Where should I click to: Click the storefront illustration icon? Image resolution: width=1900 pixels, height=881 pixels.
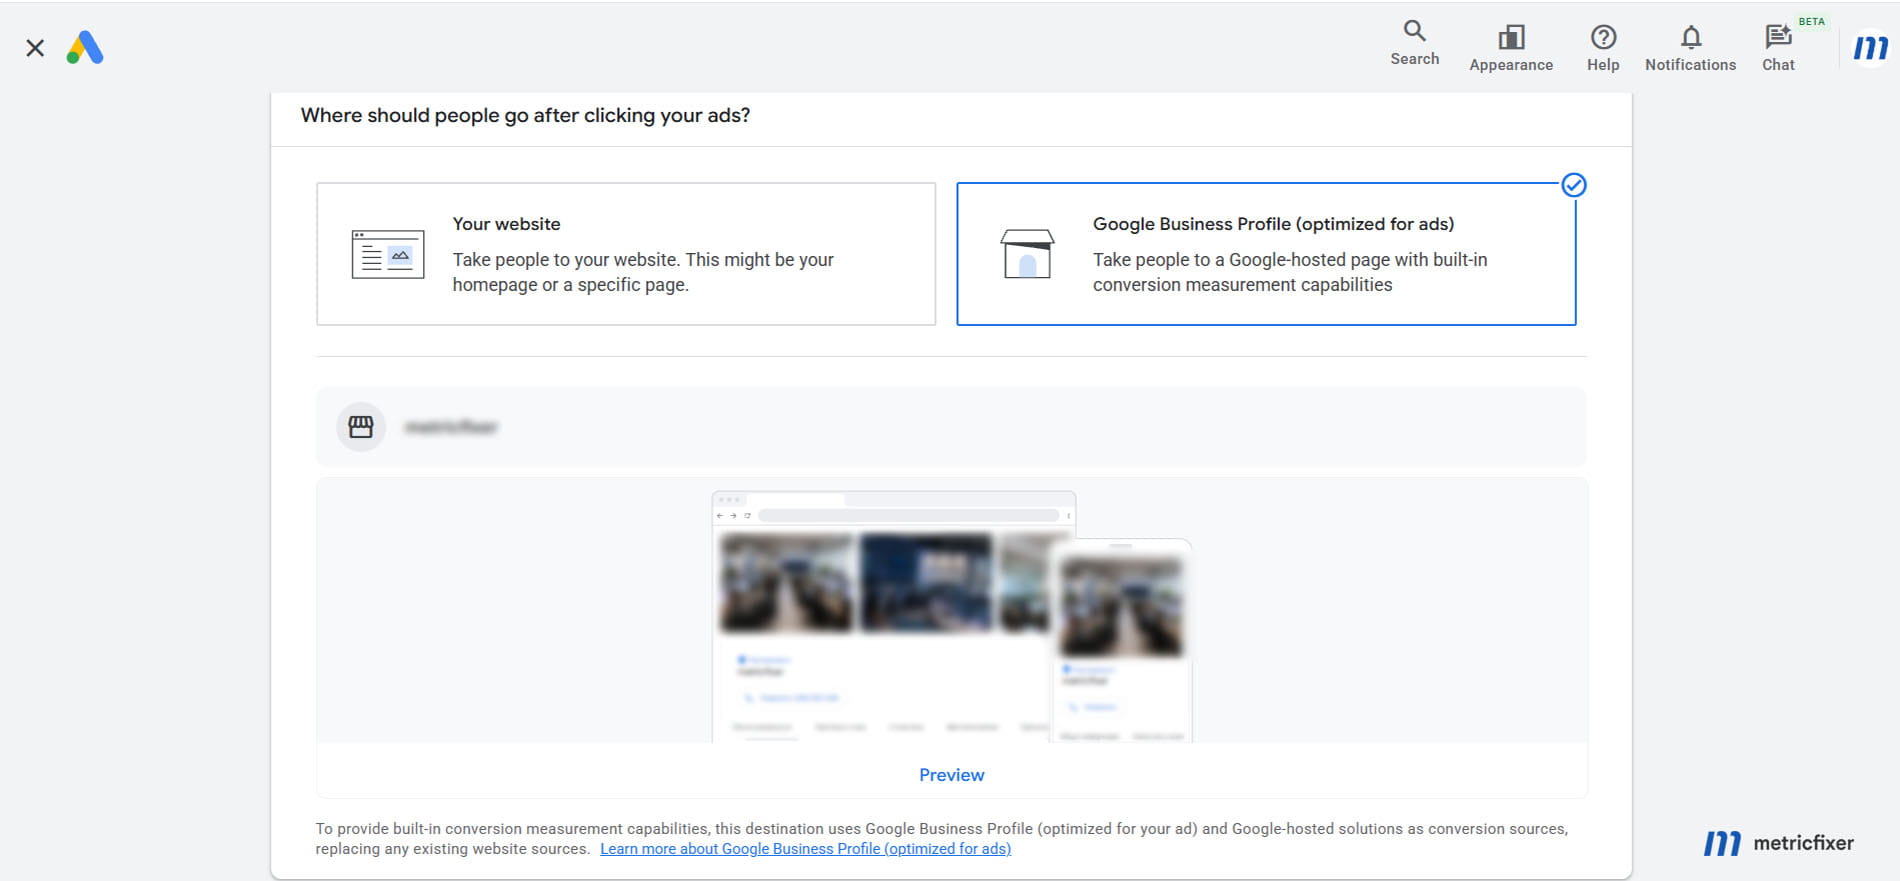(1027, 254)
